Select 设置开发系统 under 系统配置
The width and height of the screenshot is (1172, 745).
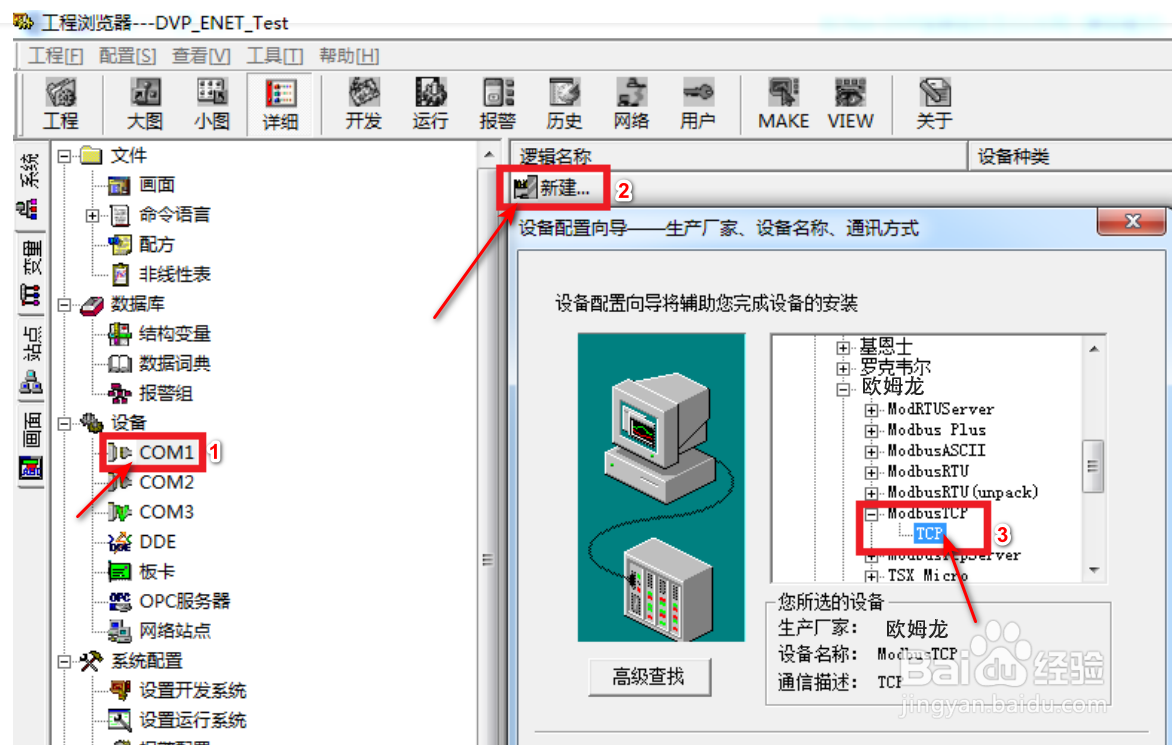coord(193,690)
